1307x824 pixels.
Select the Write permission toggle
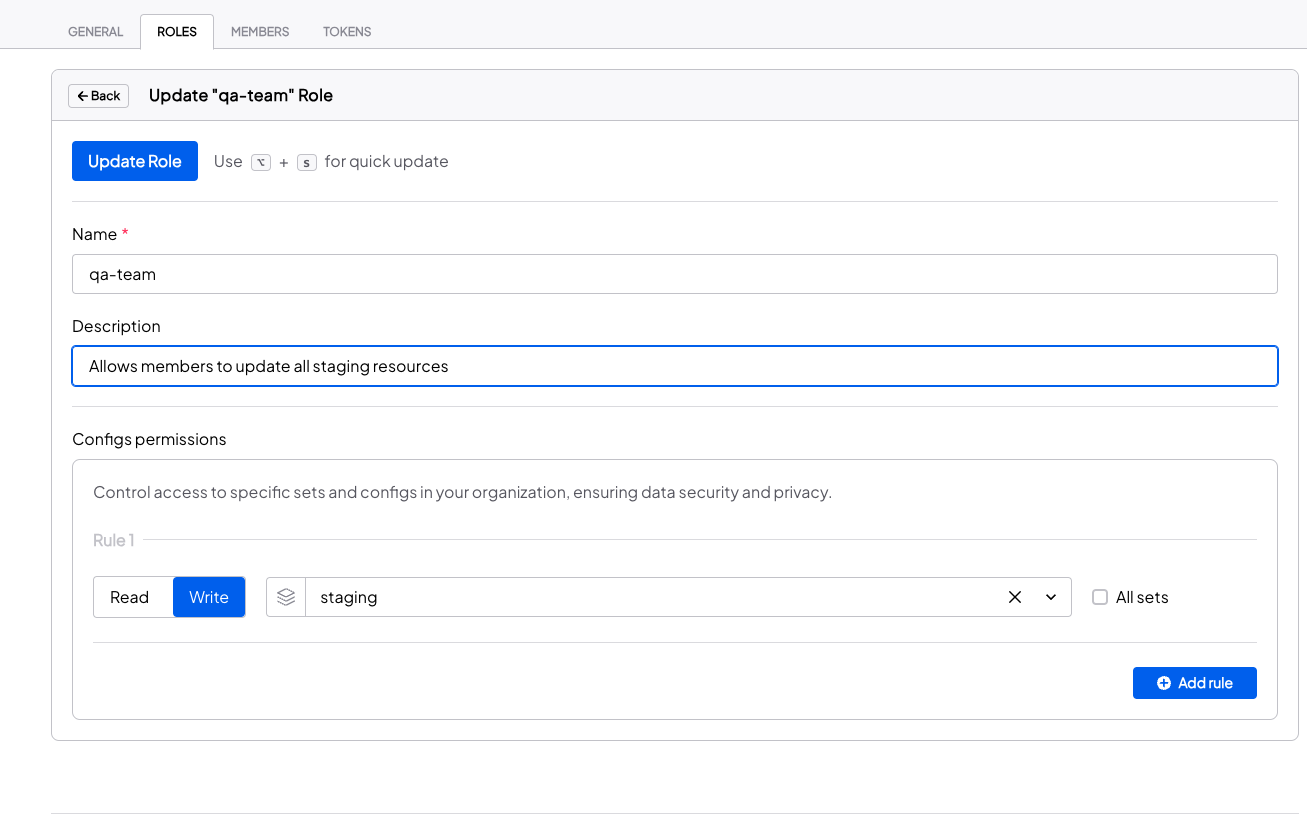(x=209, y=597)
